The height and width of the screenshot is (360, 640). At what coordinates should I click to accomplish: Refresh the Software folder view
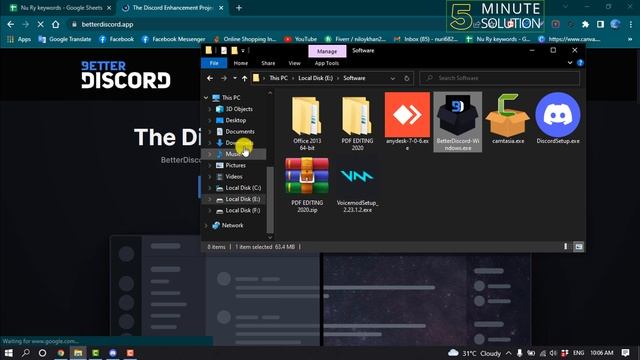[407, 78]
